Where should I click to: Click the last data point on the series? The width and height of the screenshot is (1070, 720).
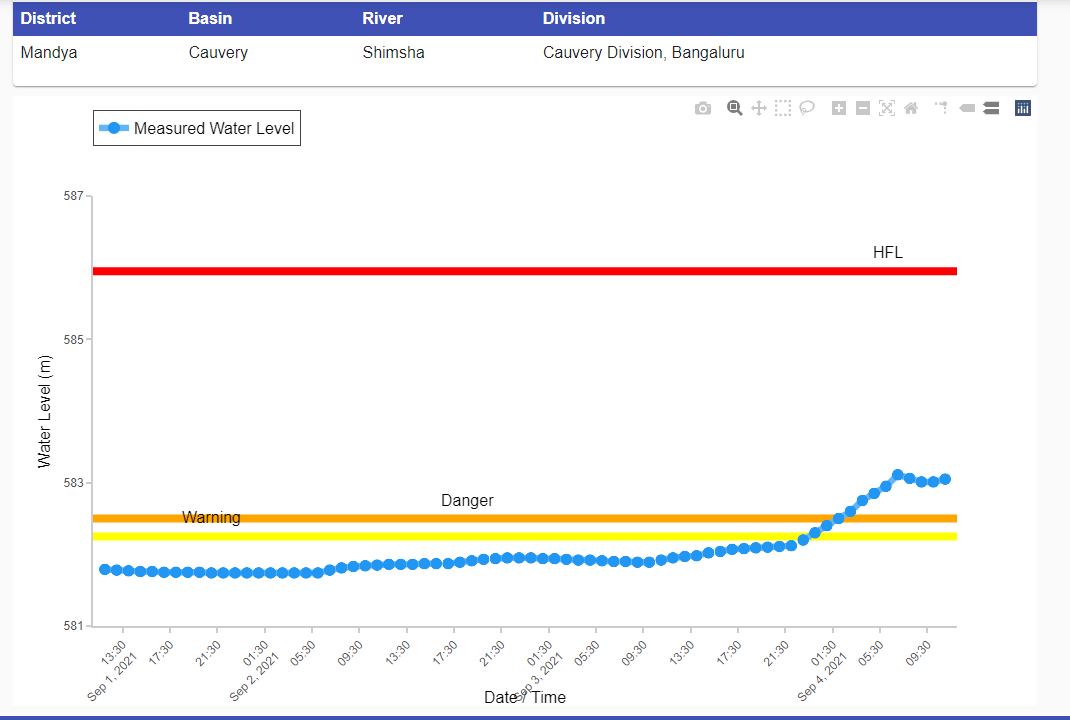coord(945,479)
